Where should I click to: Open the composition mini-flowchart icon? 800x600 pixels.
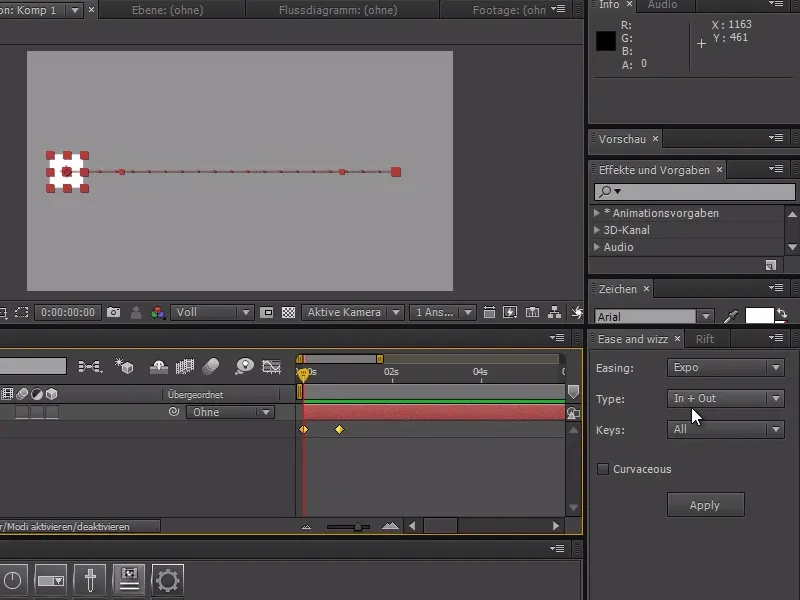(x=90, y=366)
